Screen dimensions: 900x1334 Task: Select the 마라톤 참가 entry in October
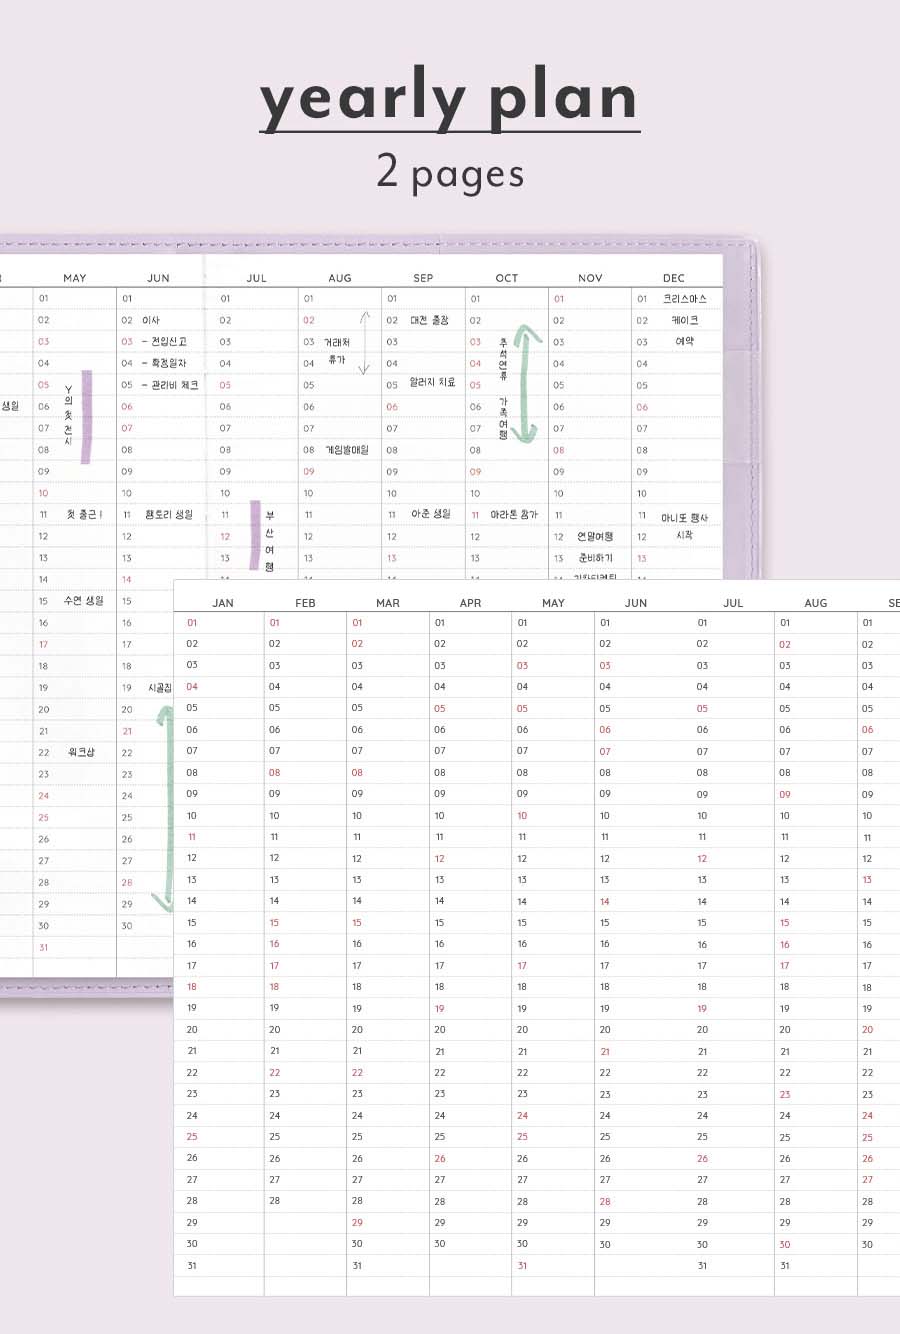coord(514,515)
